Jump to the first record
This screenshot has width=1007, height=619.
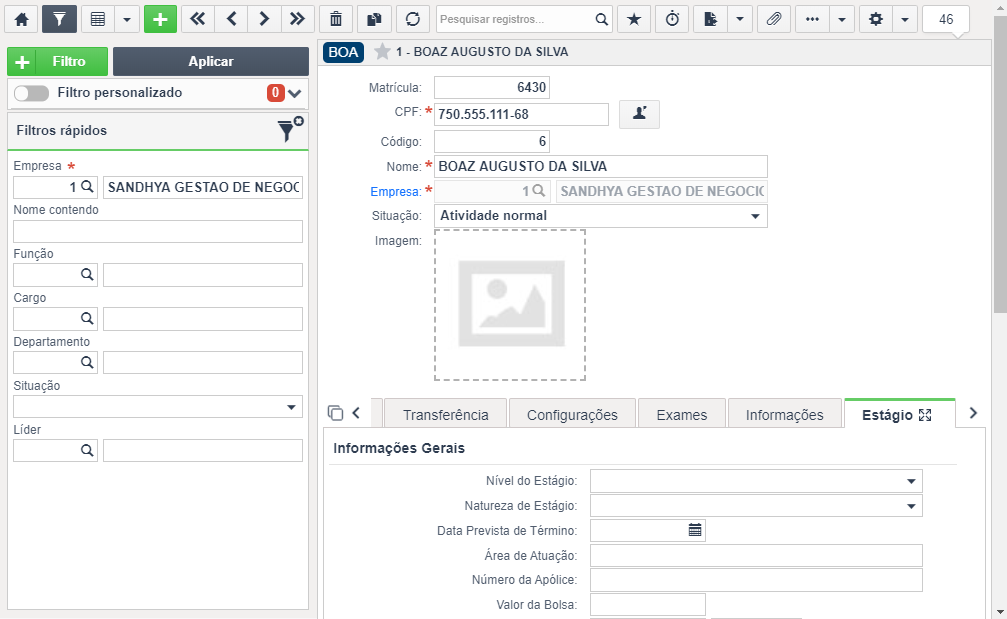(x=198, y=19)
